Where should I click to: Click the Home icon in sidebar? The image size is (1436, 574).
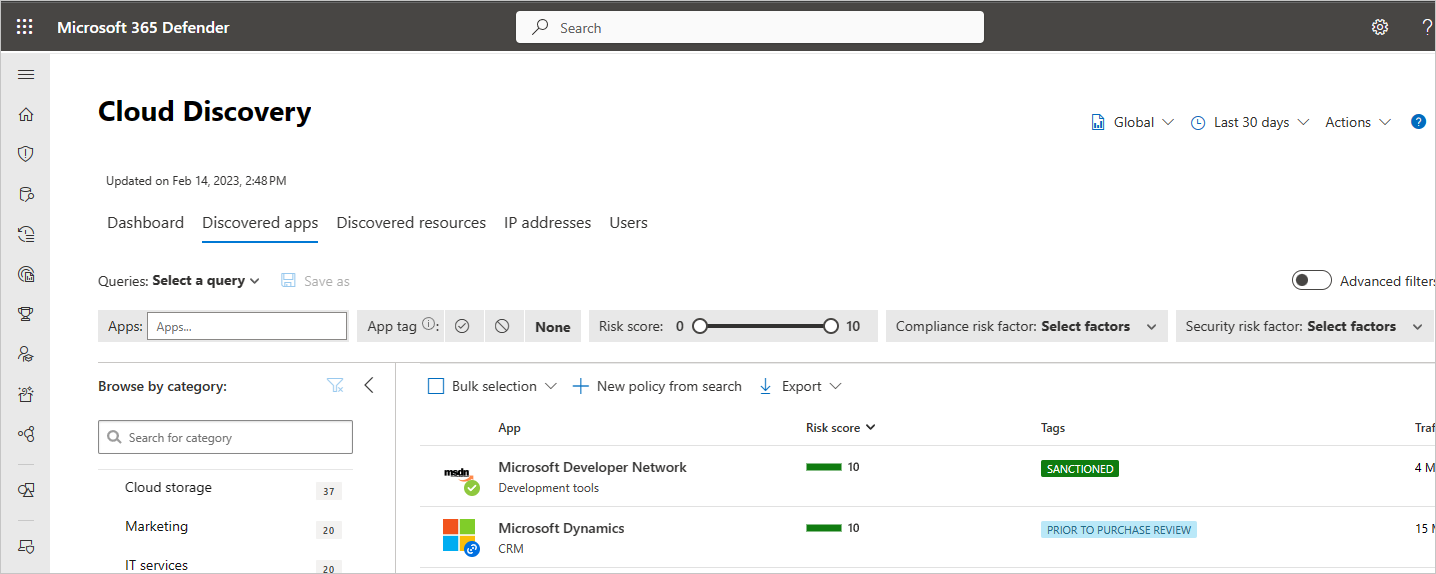point(26,115)
